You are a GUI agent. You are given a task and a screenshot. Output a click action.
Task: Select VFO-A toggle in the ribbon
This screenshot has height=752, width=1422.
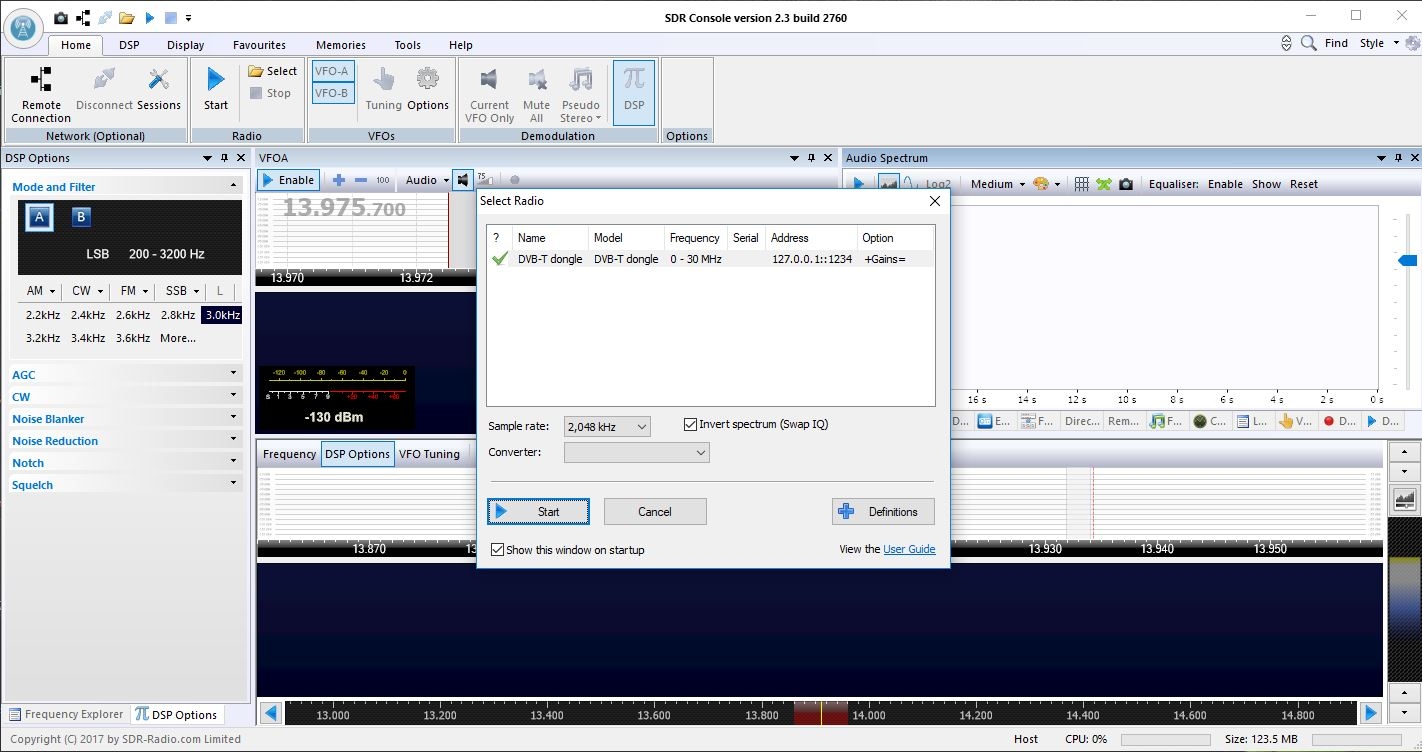pyautogui.click(x=332, y=71)
